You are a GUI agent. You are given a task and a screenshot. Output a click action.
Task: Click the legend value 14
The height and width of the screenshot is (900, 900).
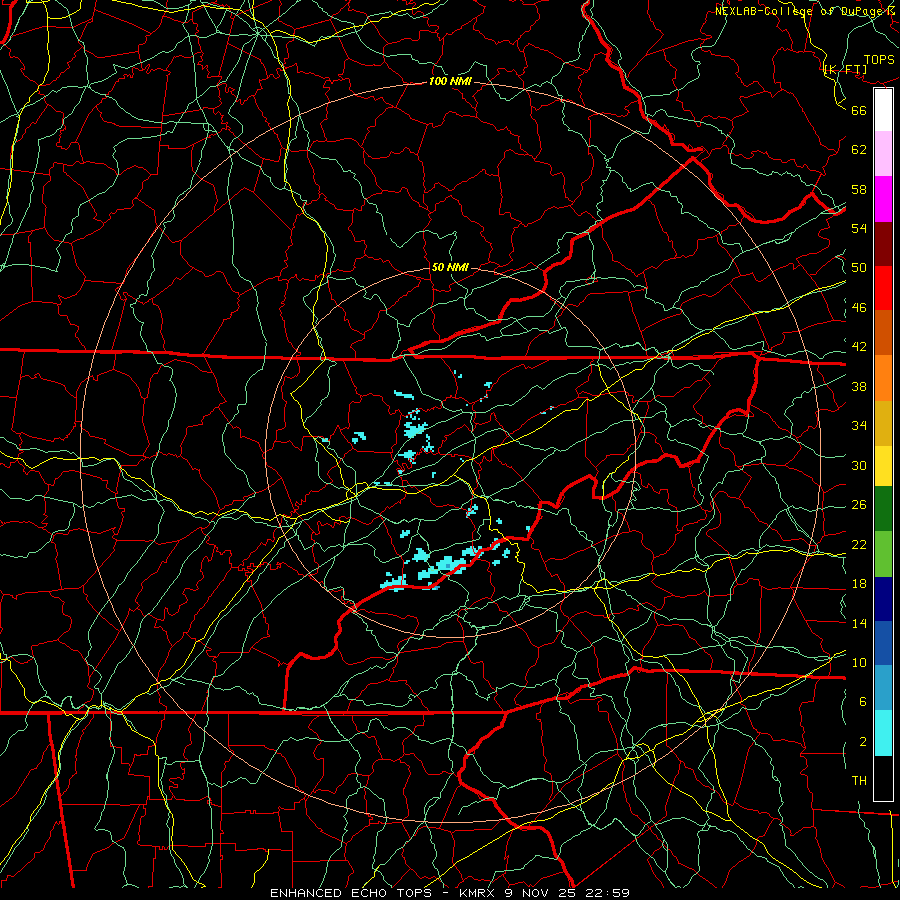tap(859, 623)
